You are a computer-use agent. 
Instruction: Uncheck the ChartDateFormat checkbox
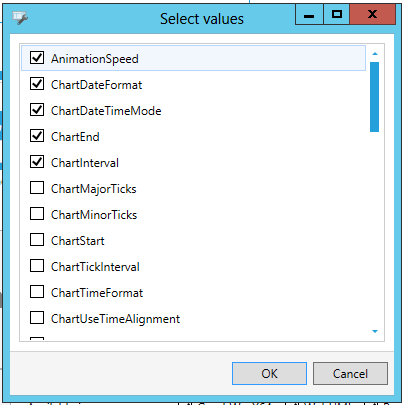[x=37, y=83]
